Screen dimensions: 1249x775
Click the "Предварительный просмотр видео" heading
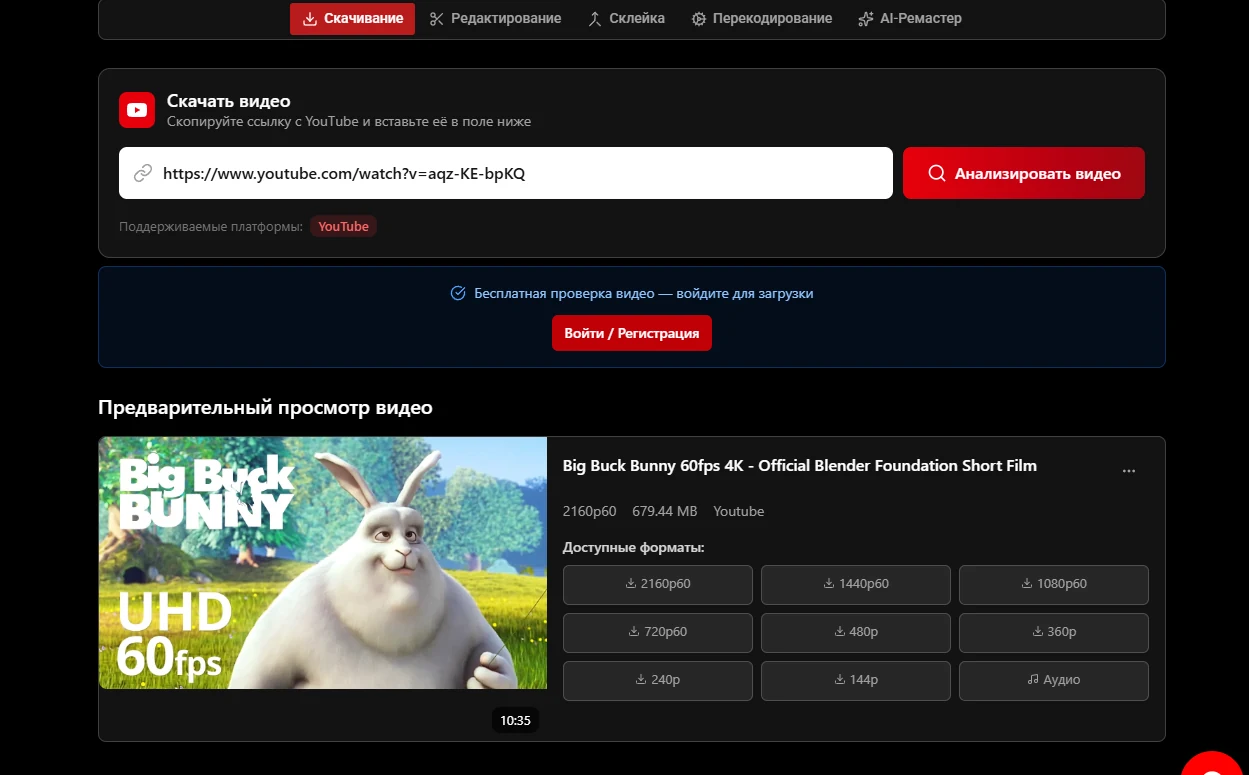point(265,408)
